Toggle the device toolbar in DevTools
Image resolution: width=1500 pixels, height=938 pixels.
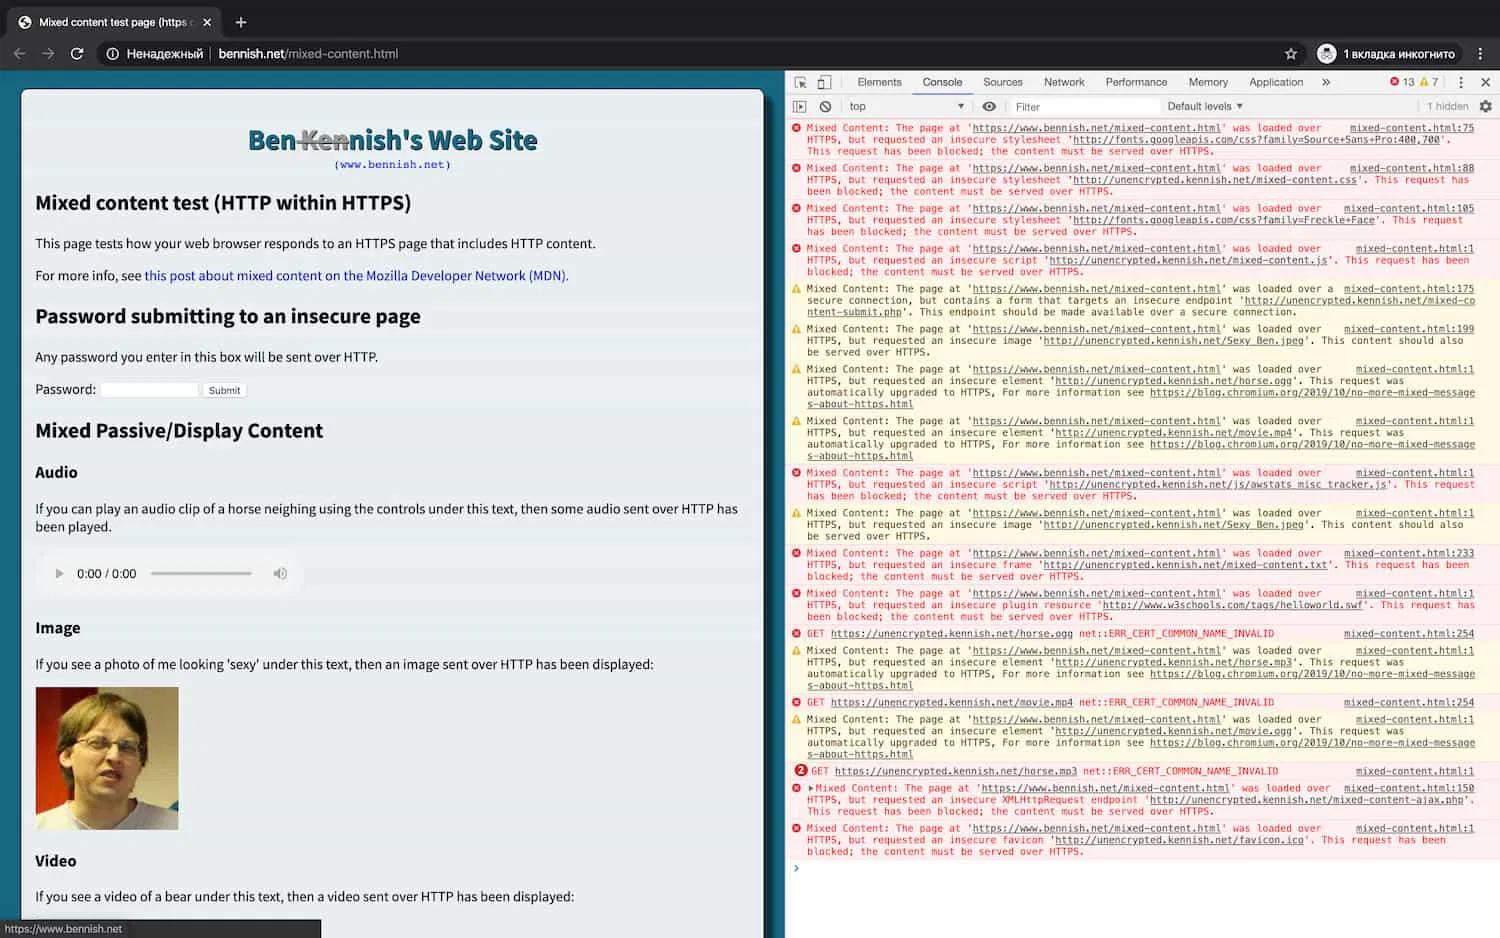(822, 82)
